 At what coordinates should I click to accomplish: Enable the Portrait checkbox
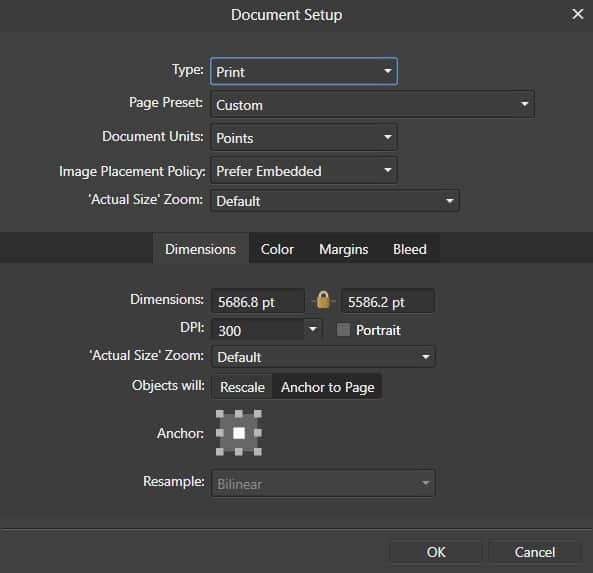point(343,329)
